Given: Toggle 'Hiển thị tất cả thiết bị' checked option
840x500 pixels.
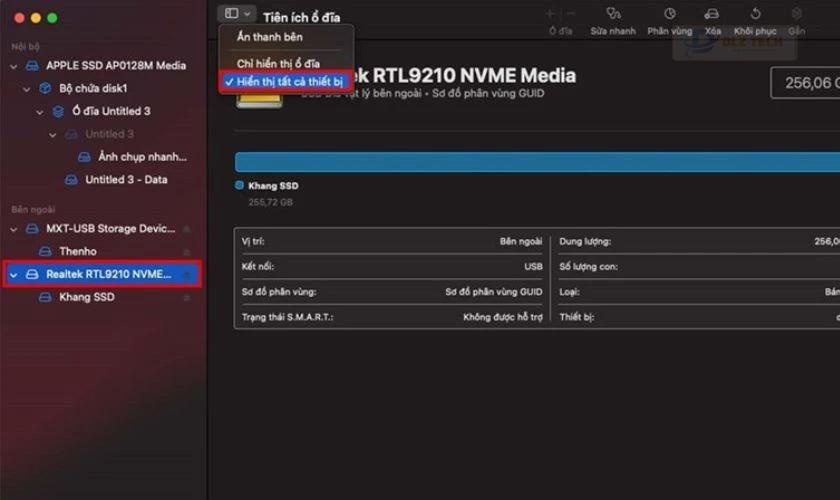Looking at the screenshot, I should tap(289, 81).
